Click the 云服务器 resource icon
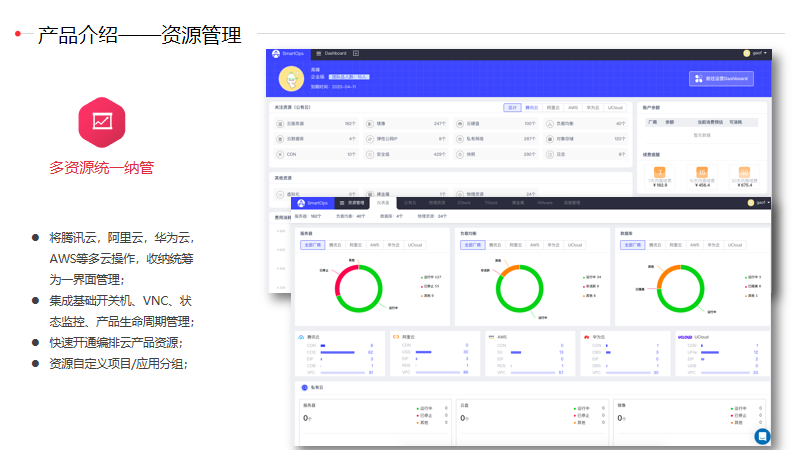Image resolution: width=800 pixels, height=450 pixels. coord(280,123)
